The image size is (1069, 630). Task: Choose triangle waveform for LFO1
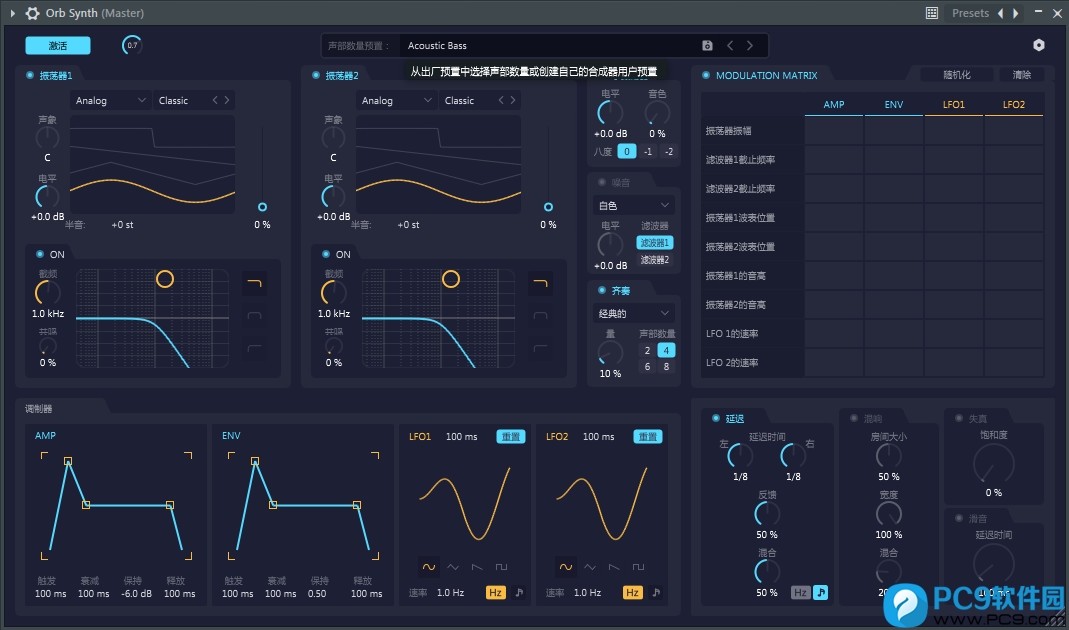coord(453,567)
